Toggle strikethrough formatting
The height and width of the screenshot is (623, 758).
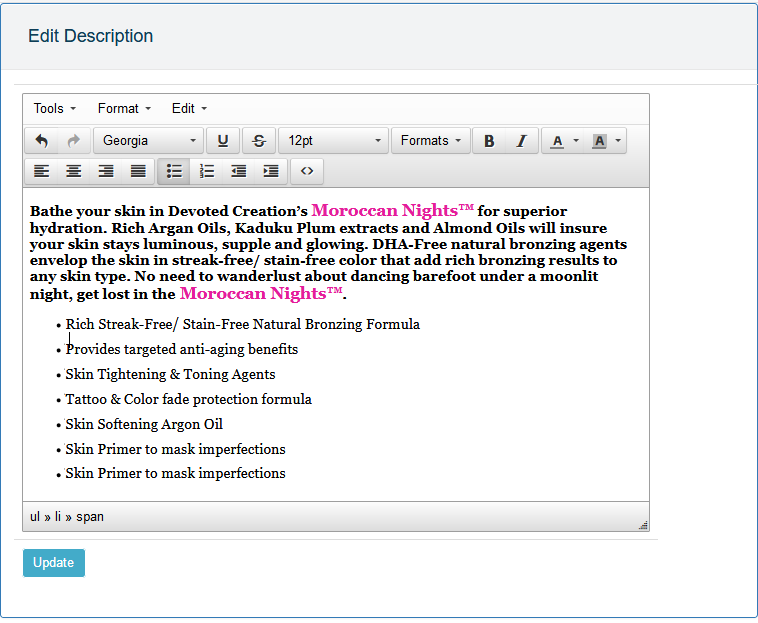(259, 141)
